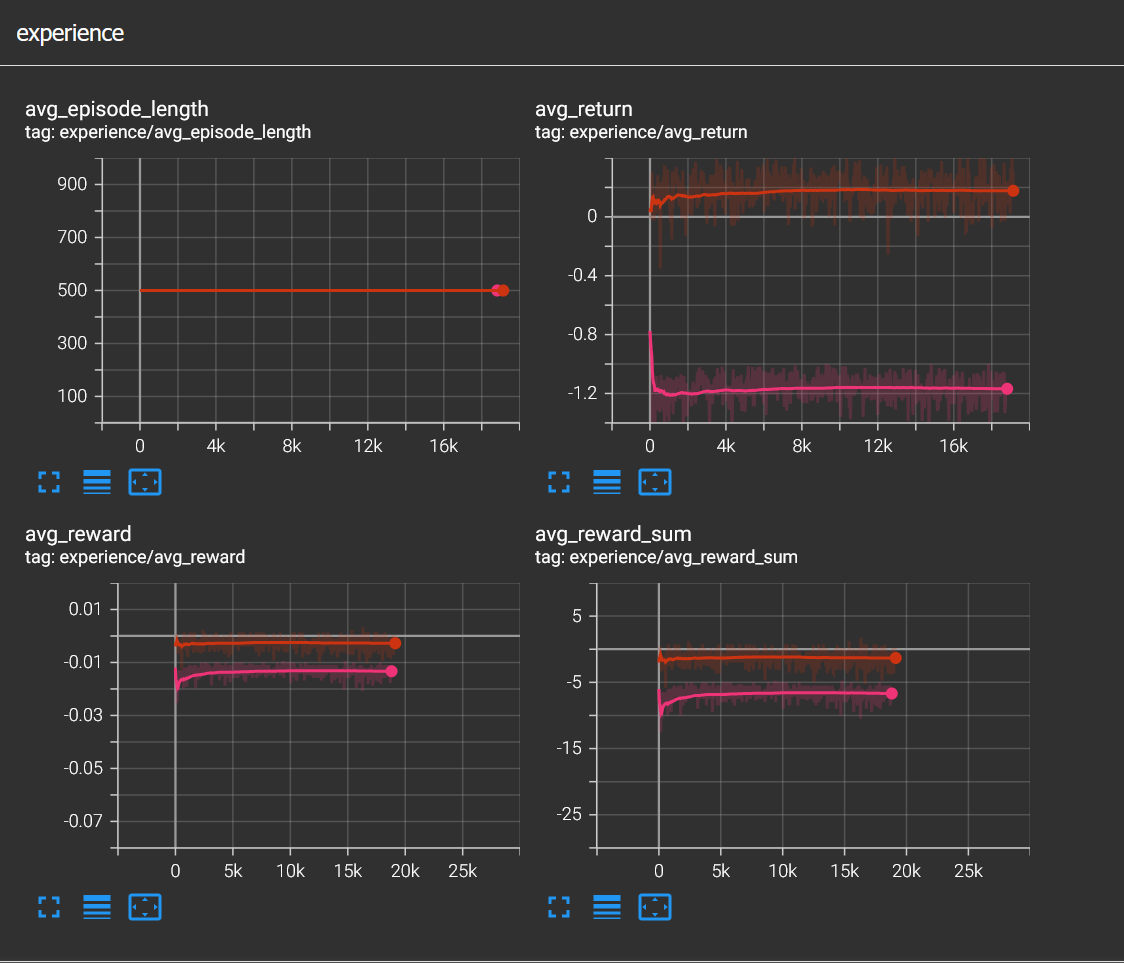Select the pink end point in avg_reward chart
The width and height of the screenshot is (1124, 963).
(391, 671)
